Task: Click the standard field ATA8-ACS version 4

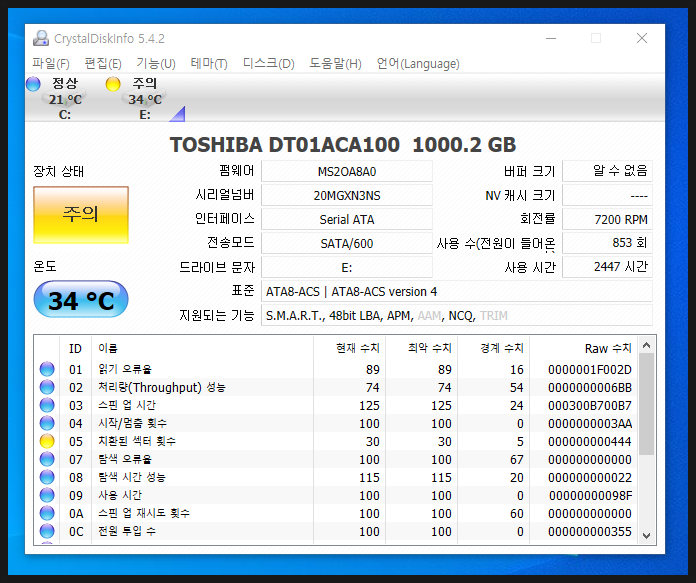Action: (457, 291)
